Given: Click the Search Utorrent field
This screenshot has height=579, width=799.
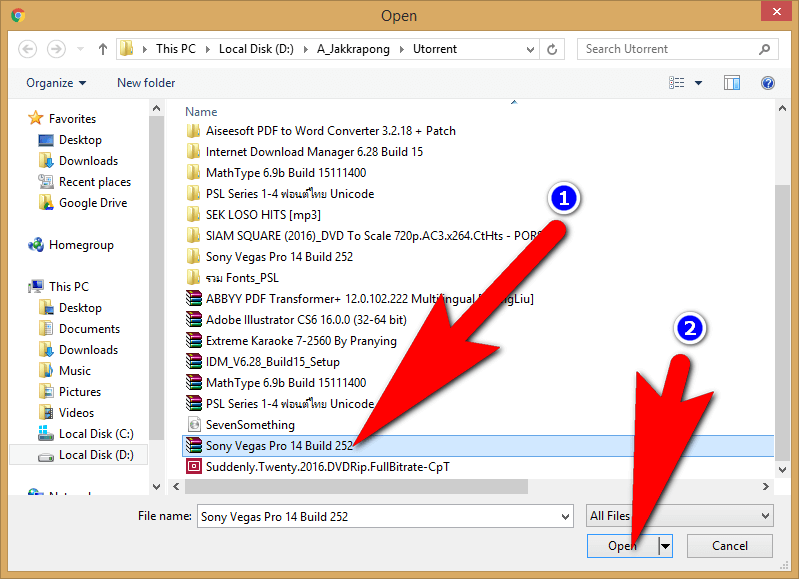Looking at the screenshot, I should coord(677,49).
